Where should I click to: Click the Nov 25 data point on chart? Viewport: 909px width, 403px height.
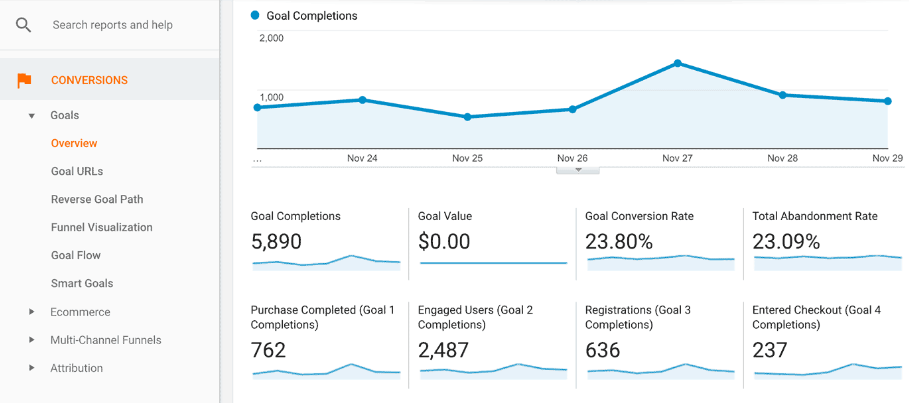(x=467, y=117)
